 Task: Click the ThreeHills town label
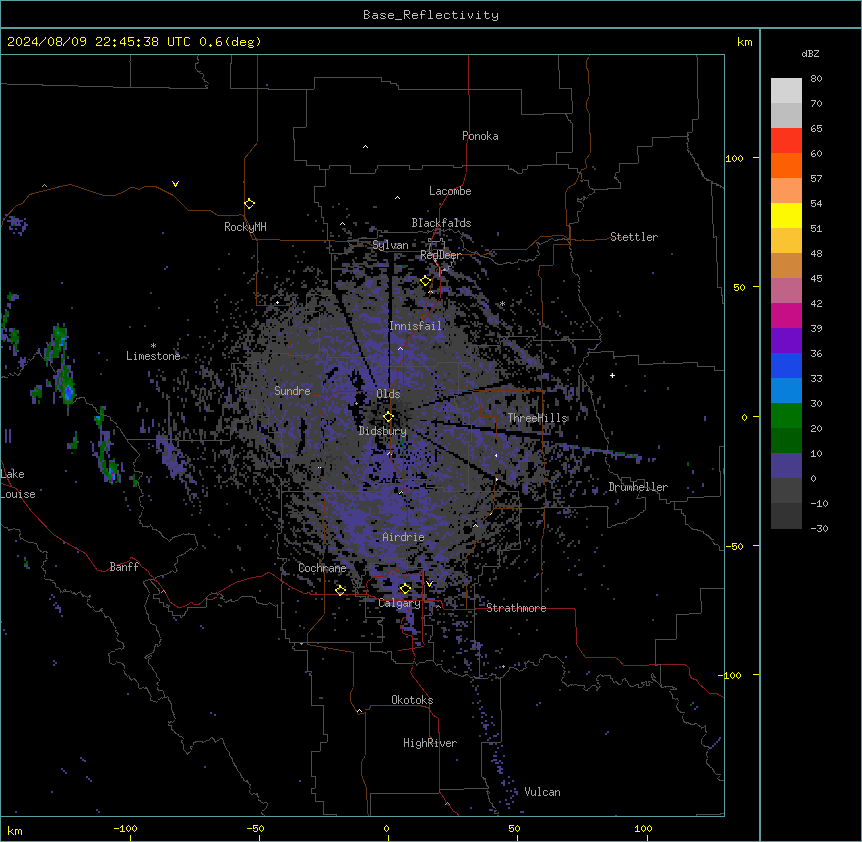click(538, 418)
